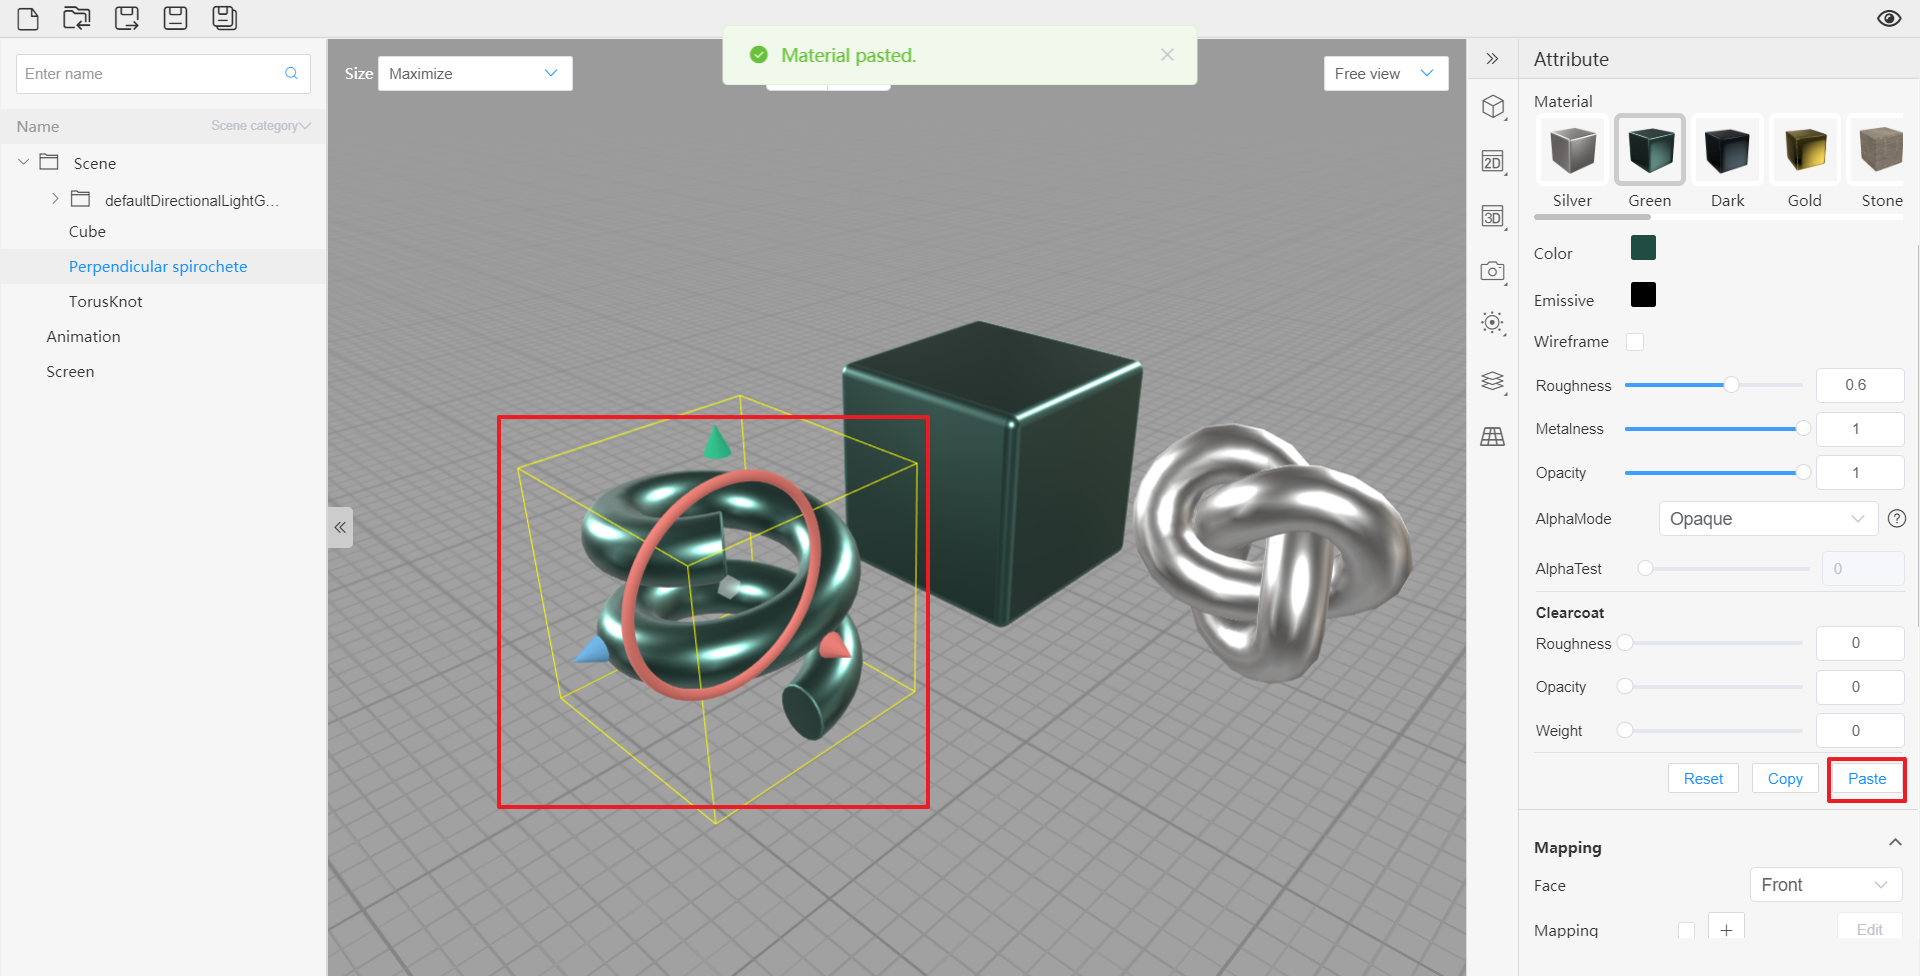Click the Paste material button

pos(1867,779)
